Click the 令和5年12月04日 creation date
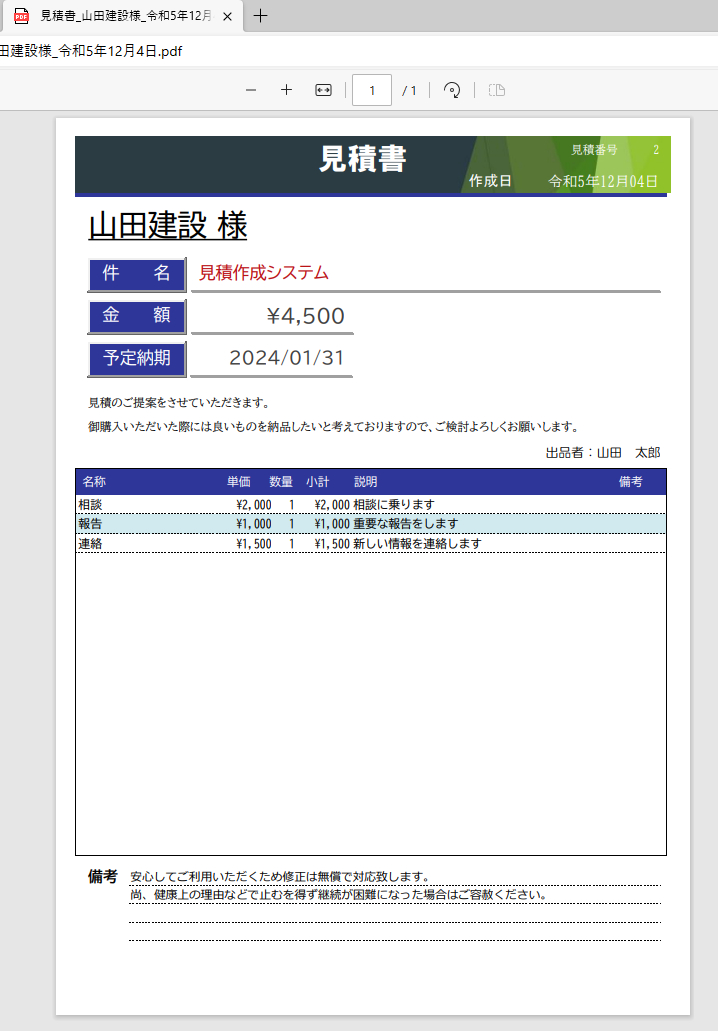This screenshot has width=718, height=1031. pyautogui.click(x=603, y=181)
